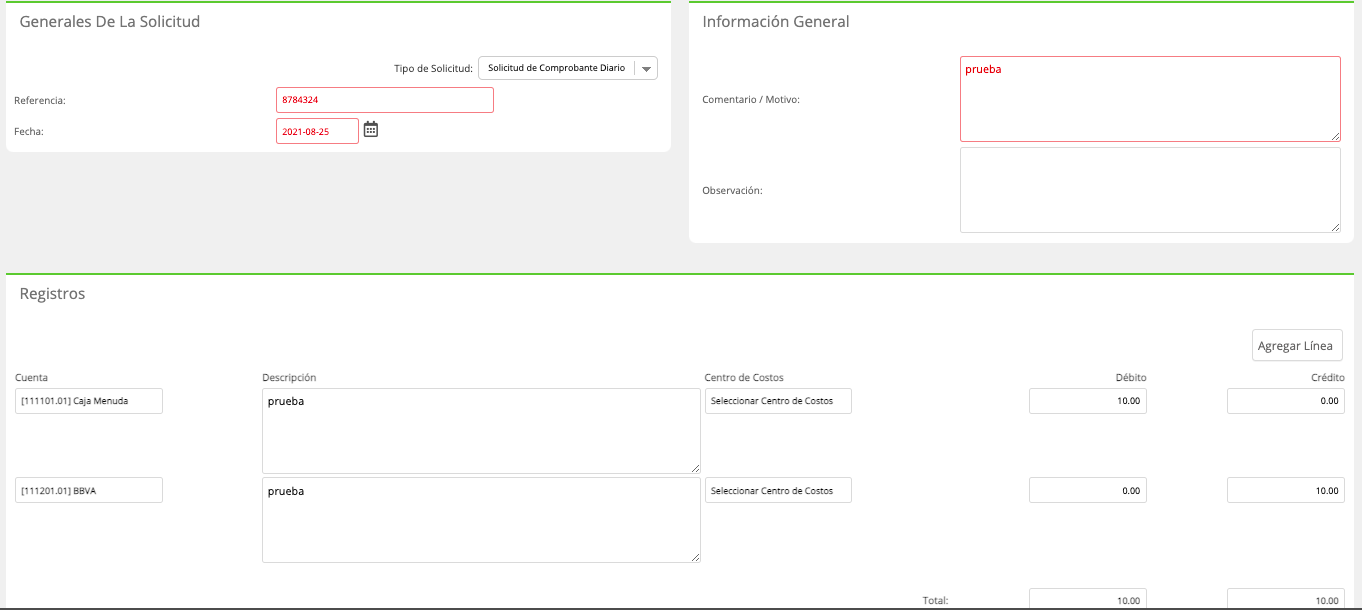Click the Total debit field

(x=1088, y=599)
